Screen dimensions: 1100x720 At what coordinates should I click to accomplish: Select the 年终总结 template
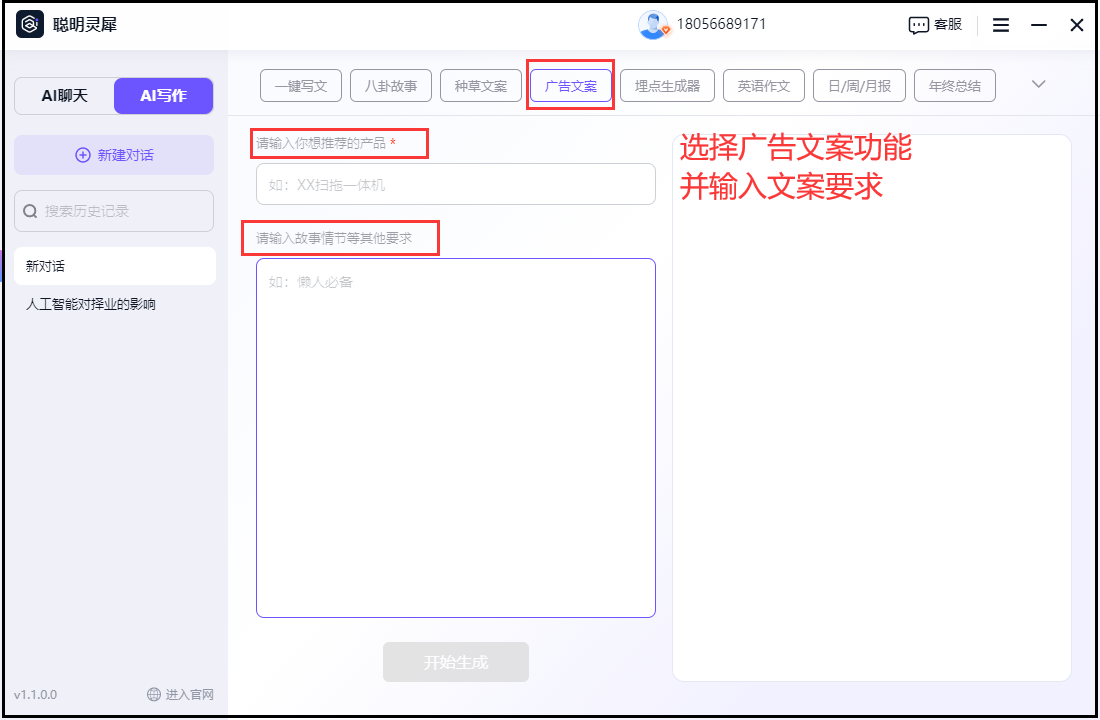pos(954,85)
